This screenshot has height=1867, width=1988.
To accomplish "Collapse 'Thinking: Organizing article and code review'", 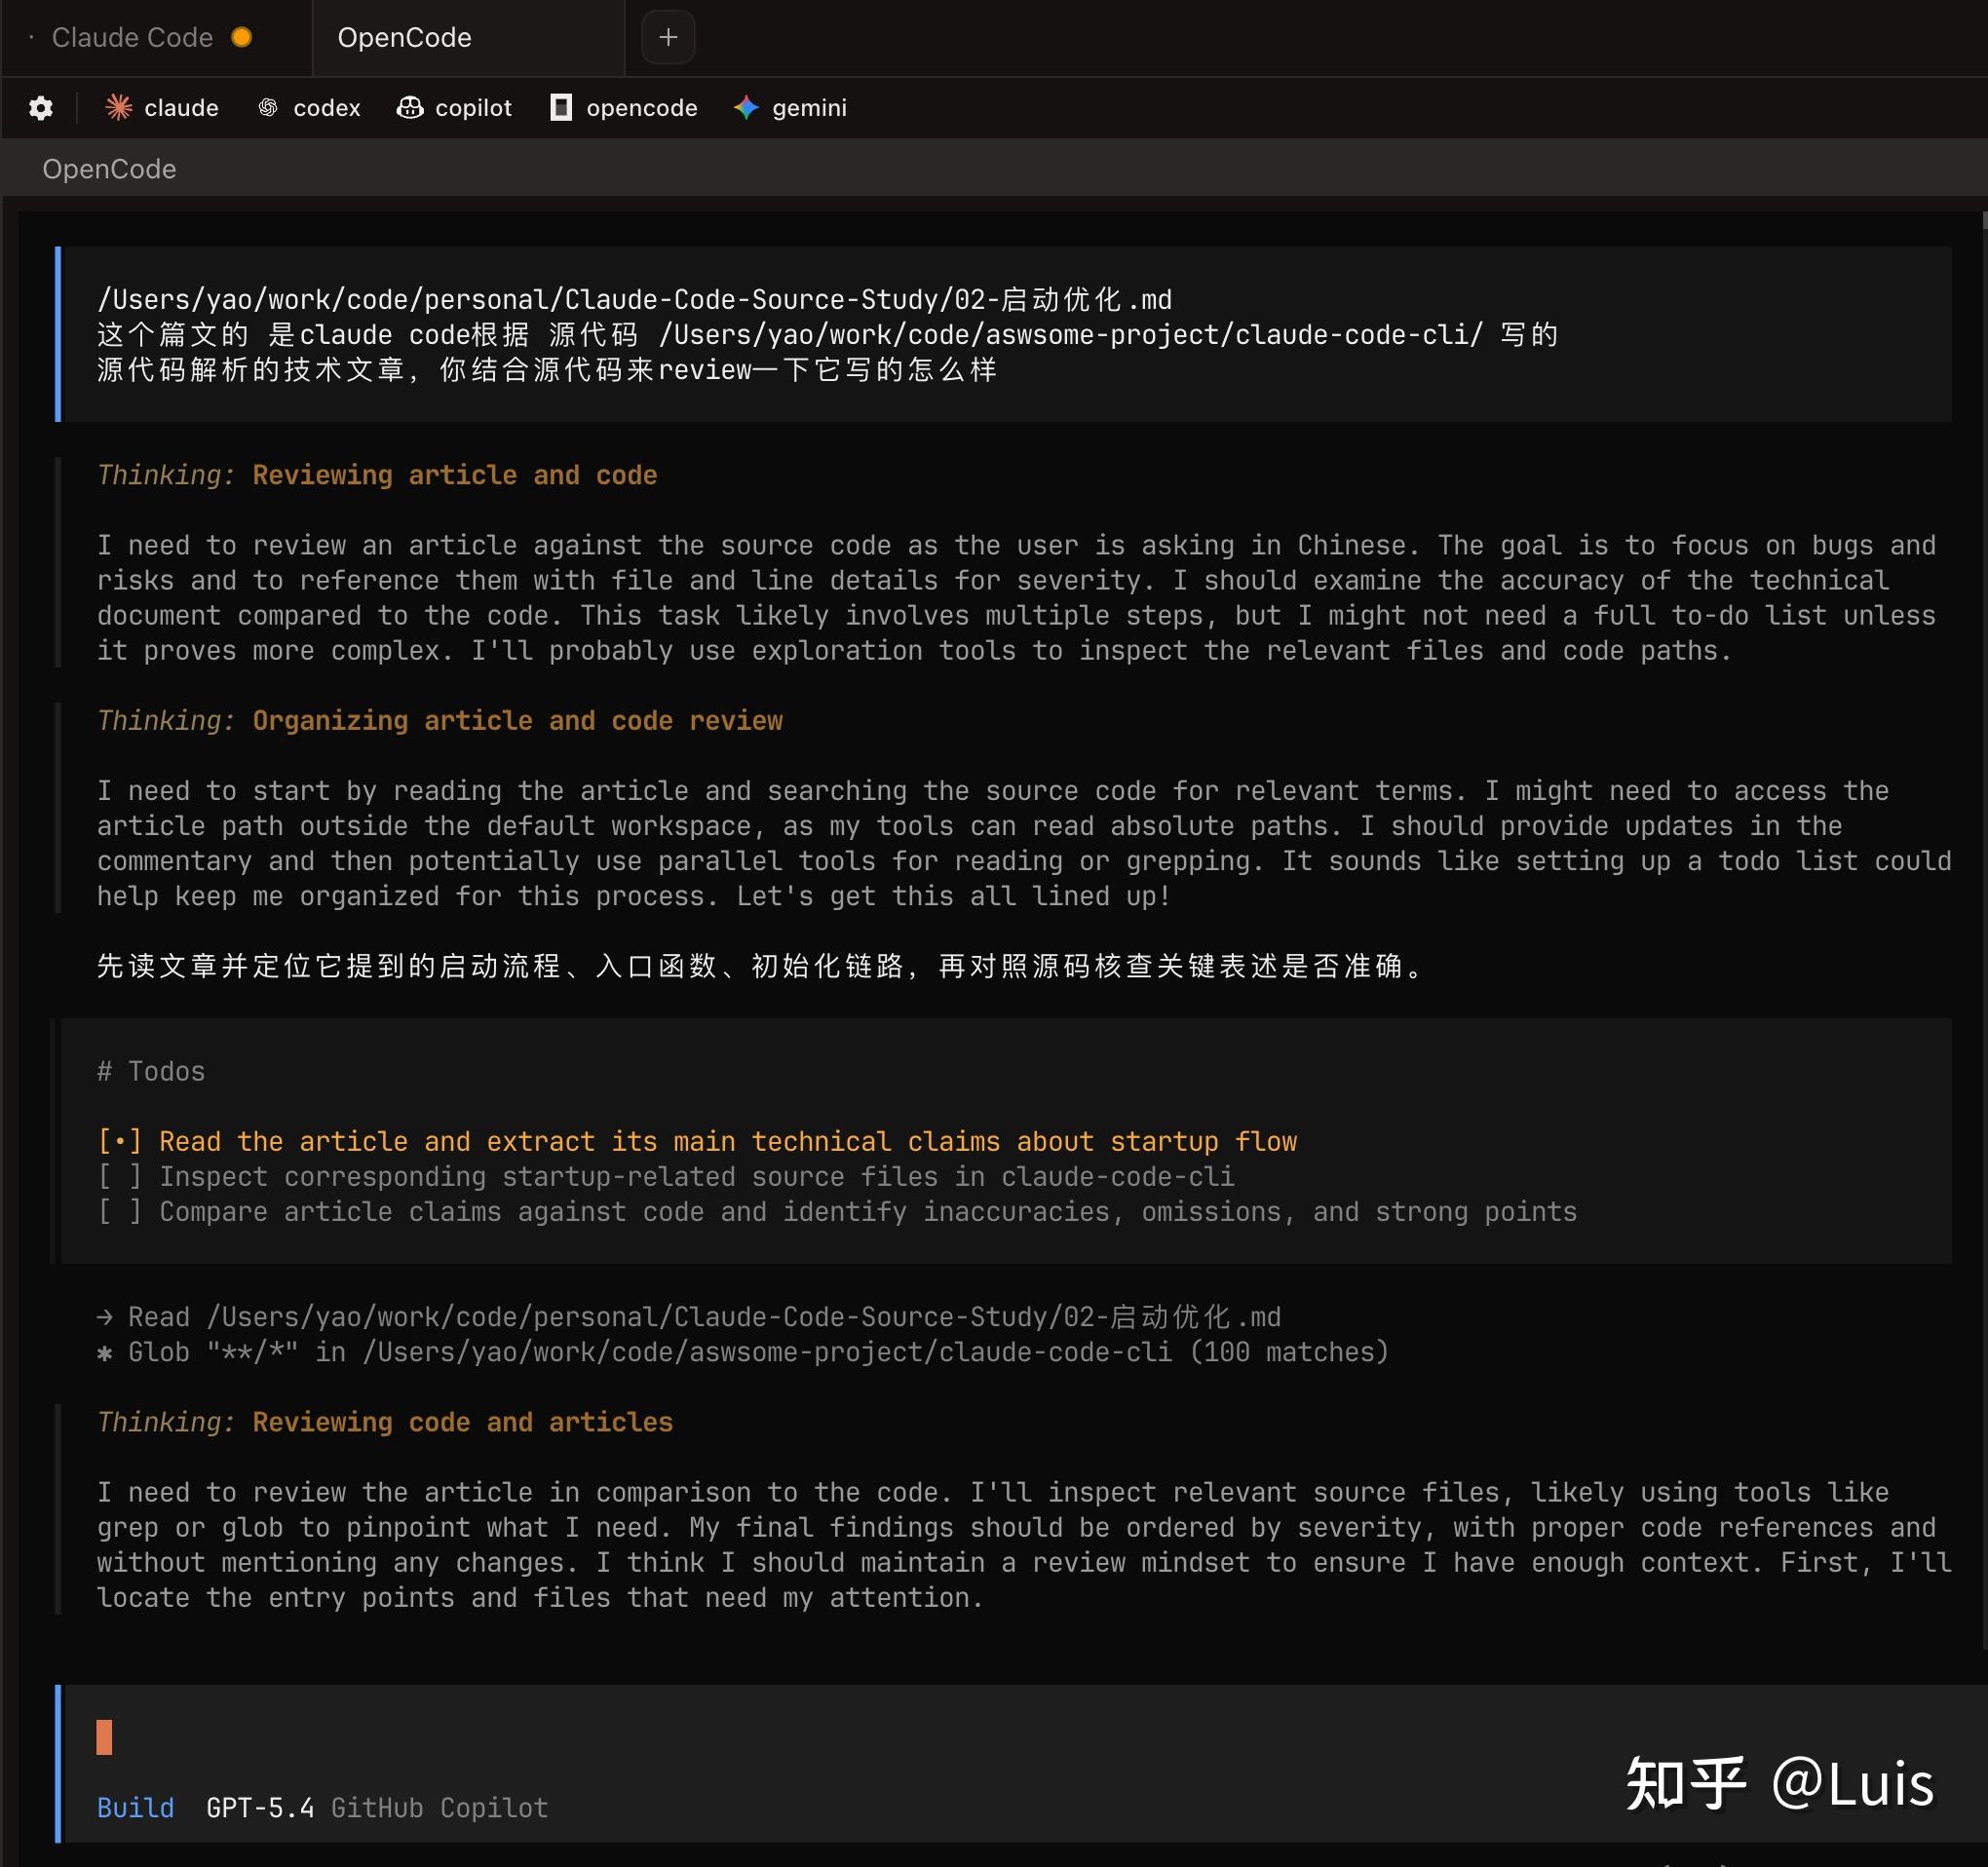I will [440, 720].
